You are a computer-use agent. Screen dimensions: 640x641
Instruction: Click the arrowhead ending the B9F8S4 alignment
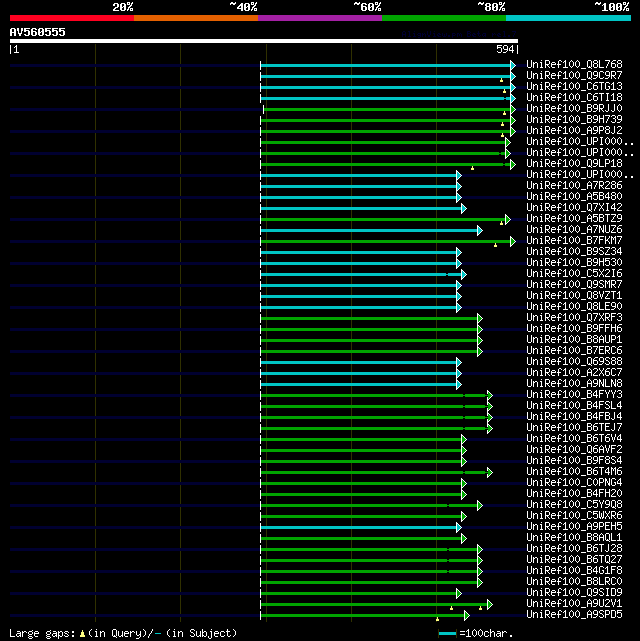pos(464,462)
